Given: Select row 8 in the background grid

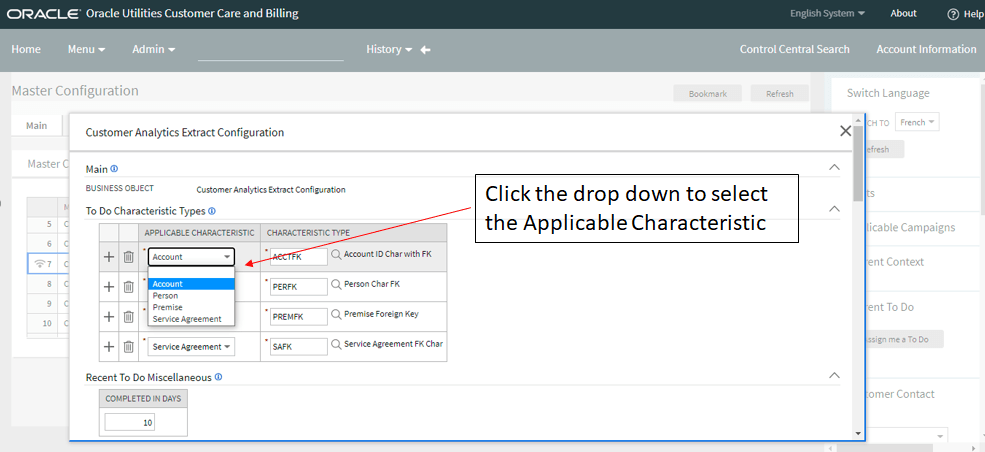Looking at the screenshot, I should 48,284.
